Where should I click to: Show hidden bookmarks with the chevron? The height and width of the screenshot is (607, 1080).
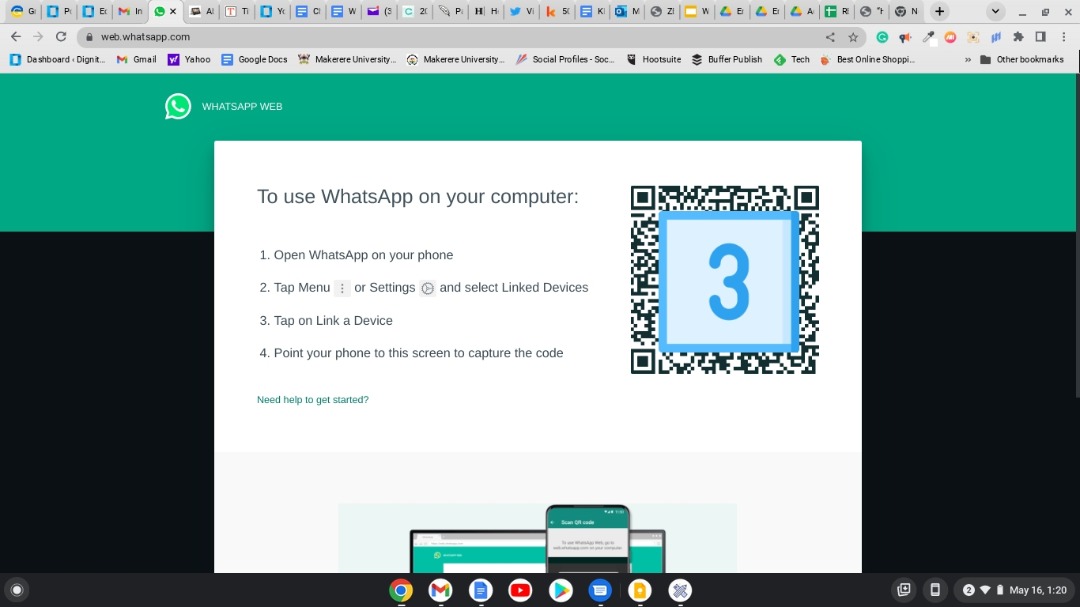tap(968, 59)
